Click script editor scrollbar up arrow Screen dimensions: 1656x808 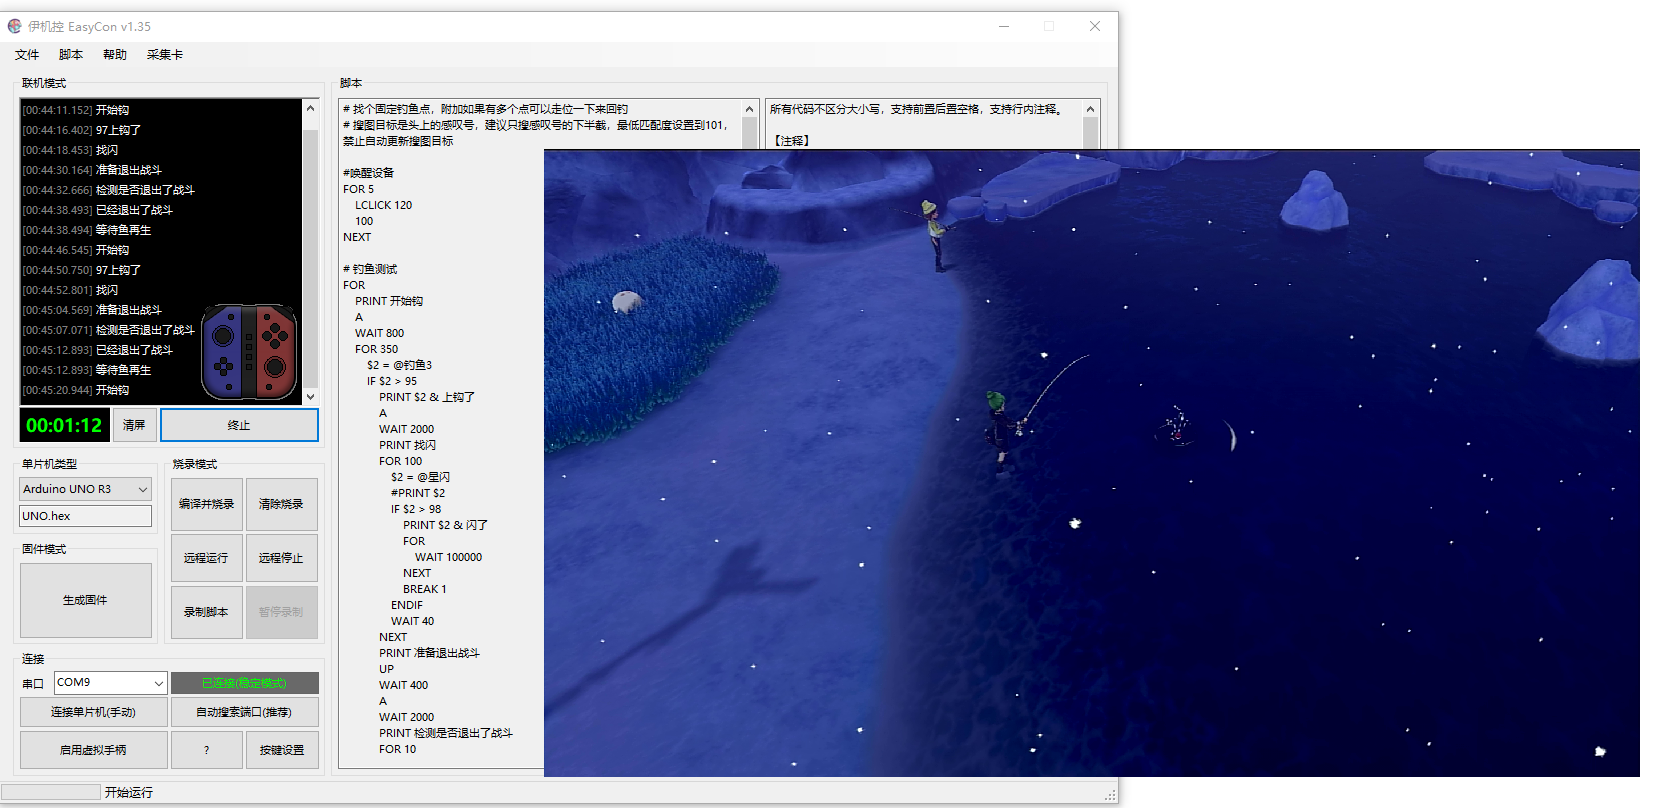click(750, 108)
